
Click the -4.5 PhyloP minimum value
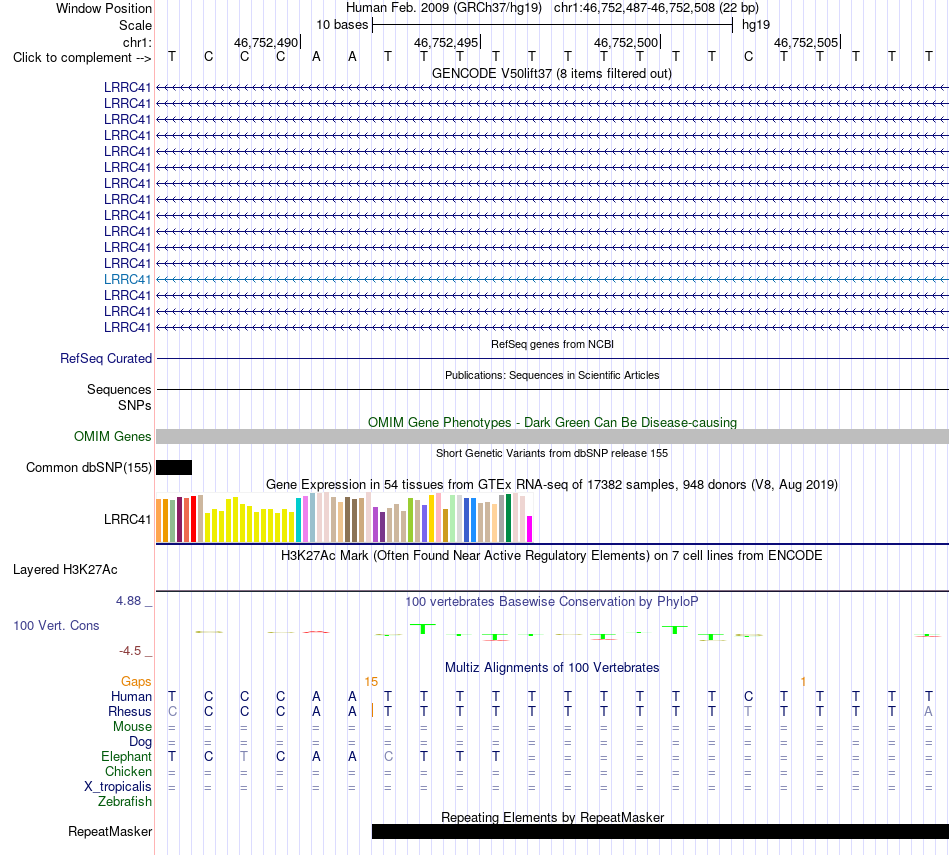pos(130,651)
